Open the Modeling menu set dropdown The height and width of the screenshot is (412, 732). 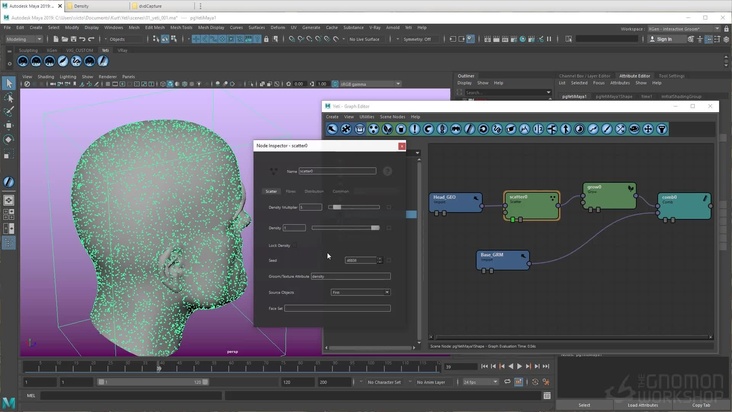coord(24,39)
